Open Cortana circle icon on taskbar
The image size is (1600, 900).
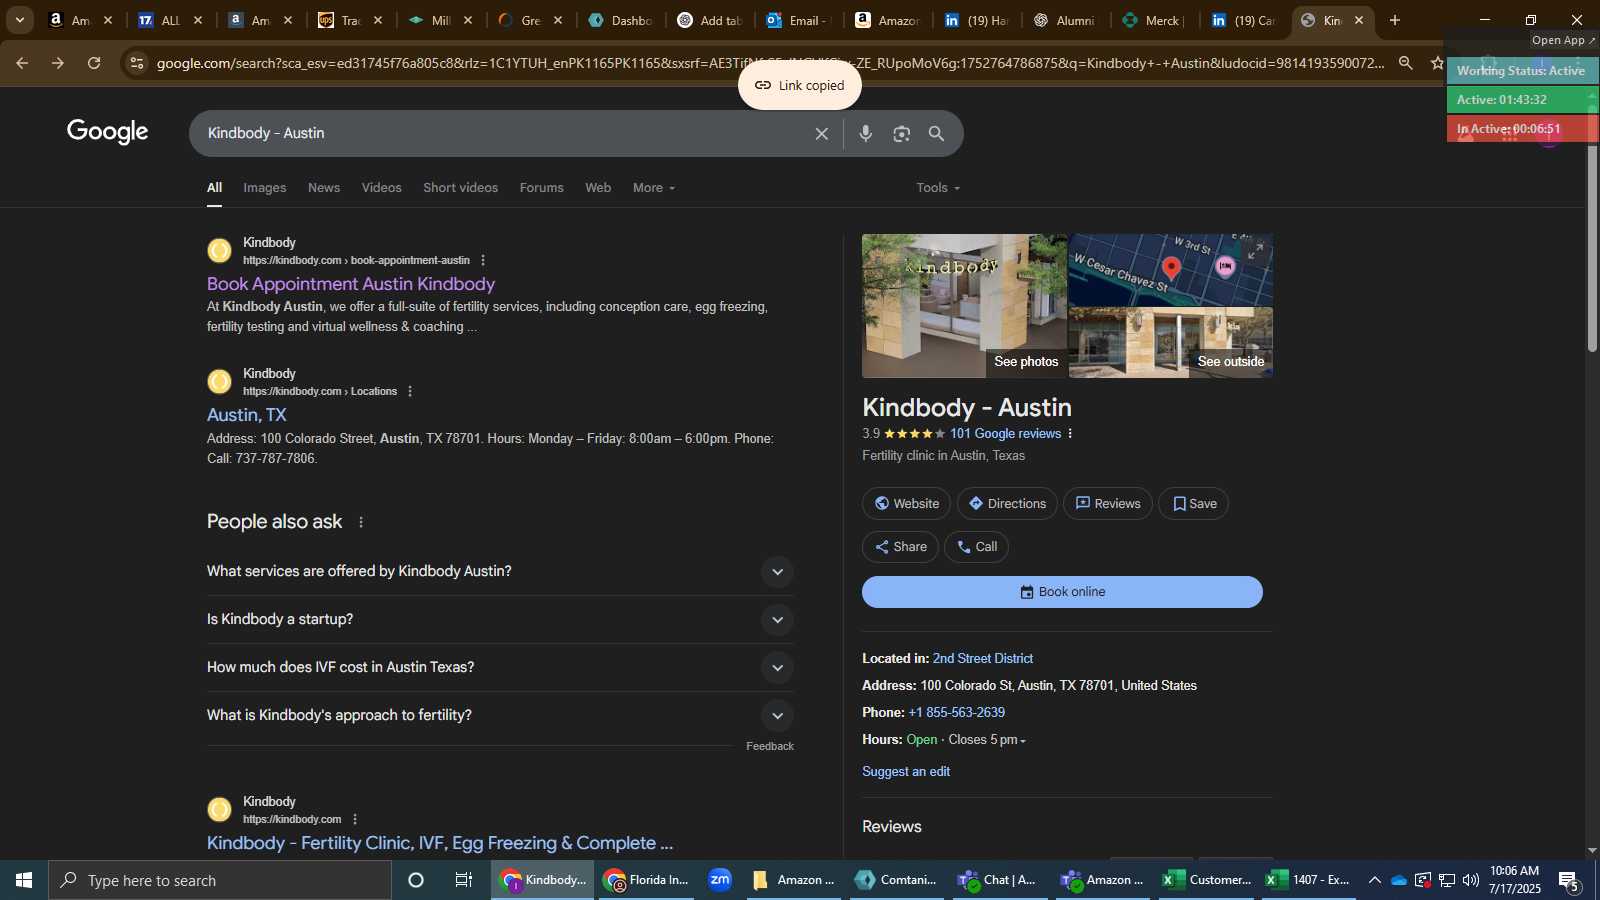click(416, 880)
